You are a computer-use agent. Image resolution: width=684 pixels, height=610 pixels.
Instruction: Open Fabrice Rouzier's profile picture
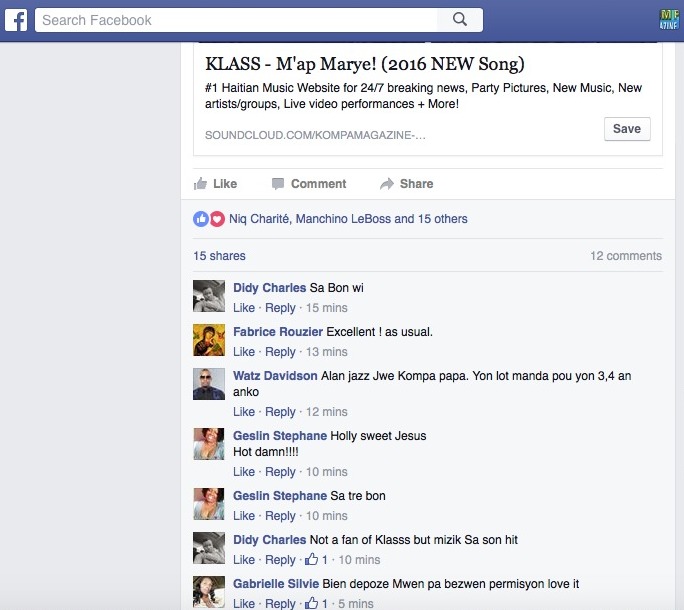point(209,340)
